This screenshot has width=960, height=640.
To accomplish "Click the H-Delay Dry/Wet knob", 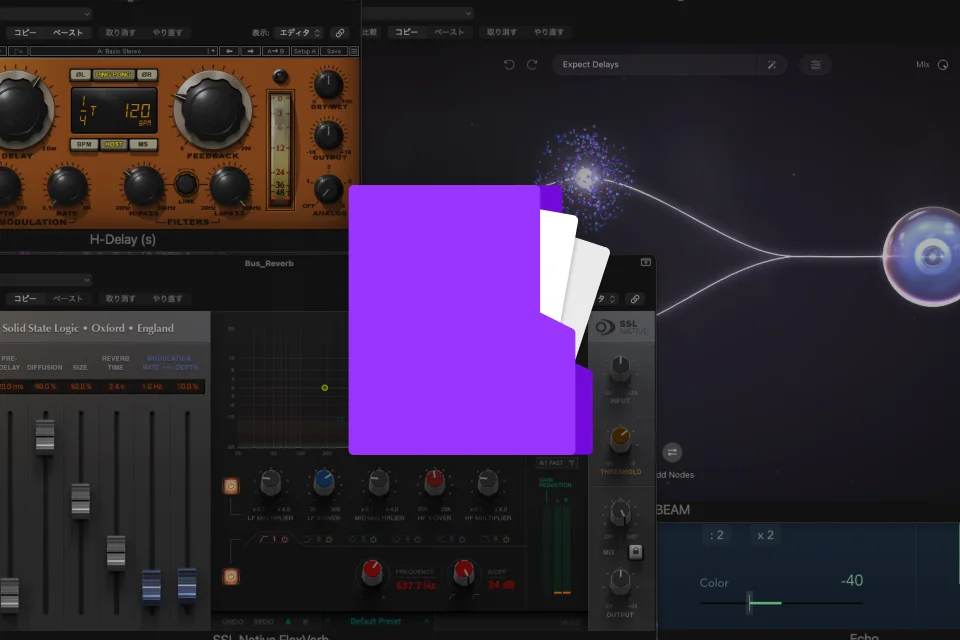I will pyautogui.click(x=328, y=85).
